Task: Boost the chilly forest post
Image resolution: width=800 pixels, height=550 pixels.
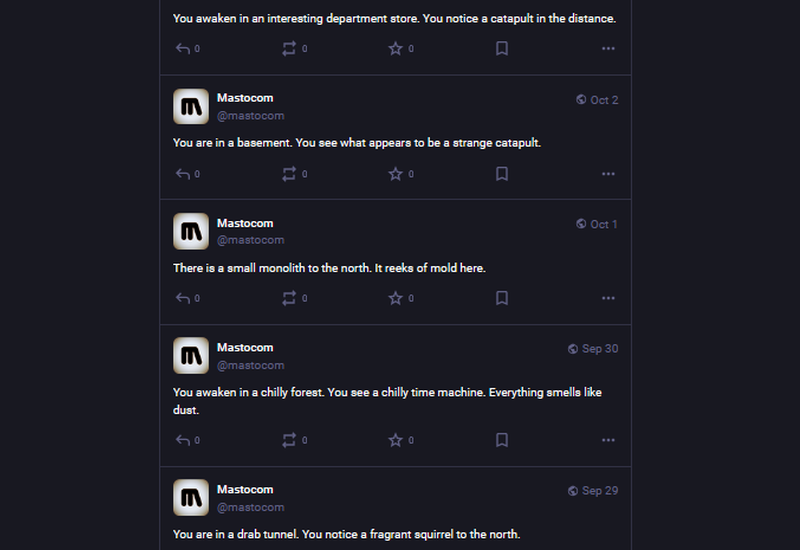Action: 289,440
